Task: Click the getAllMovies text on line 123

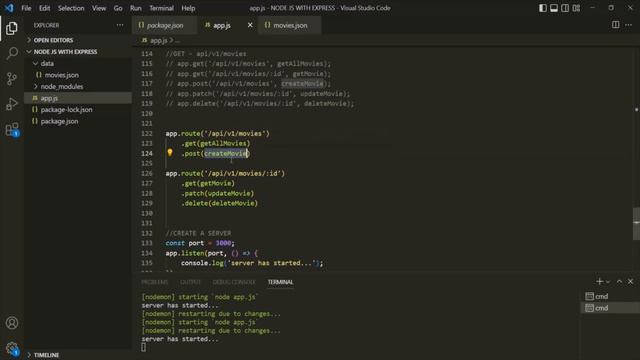Action: [x=223, y=144]
